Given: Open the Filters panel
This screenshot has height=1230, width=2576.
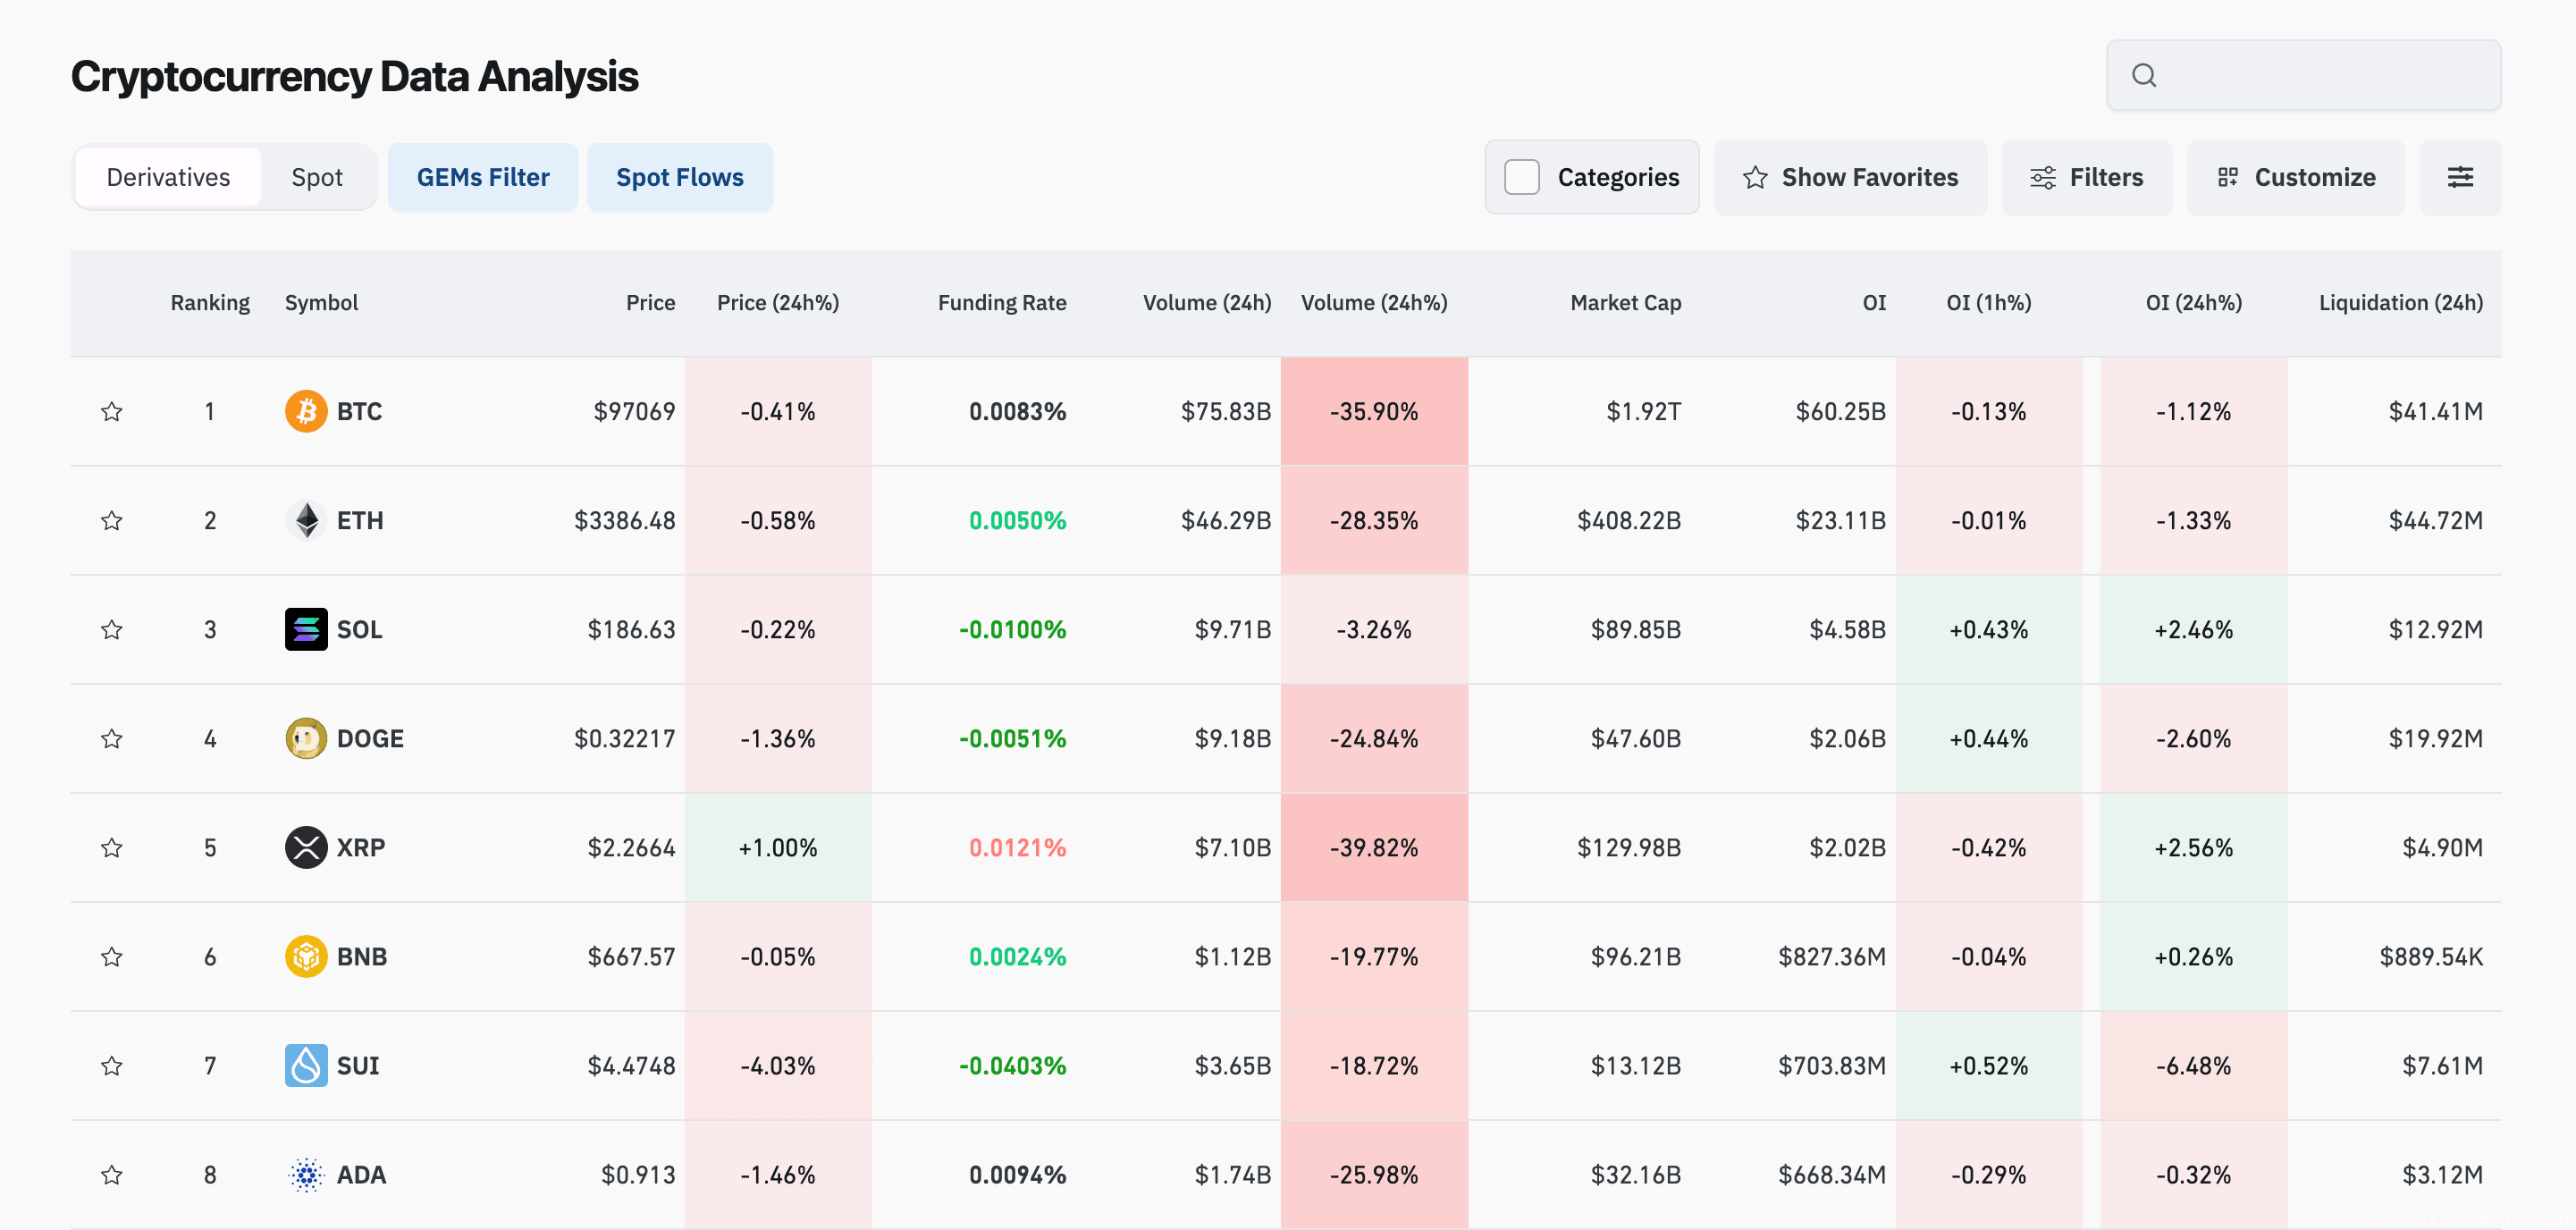Looking at the screenshot, I should tap(2086, 177).
